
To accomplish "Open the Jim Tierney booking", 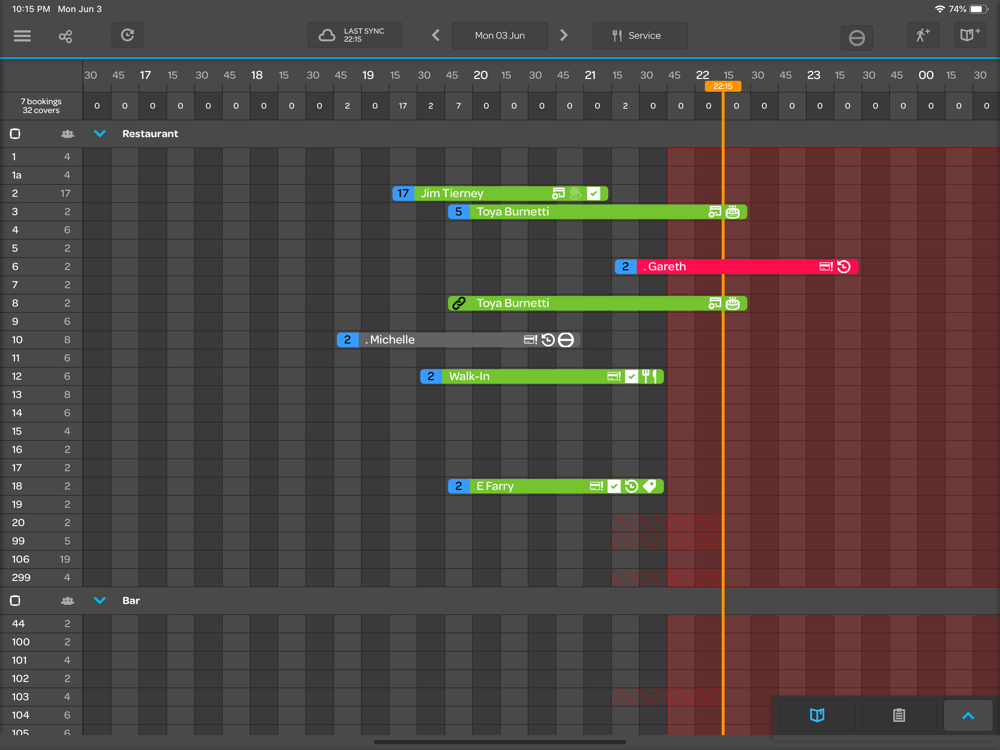I will 500,193.
